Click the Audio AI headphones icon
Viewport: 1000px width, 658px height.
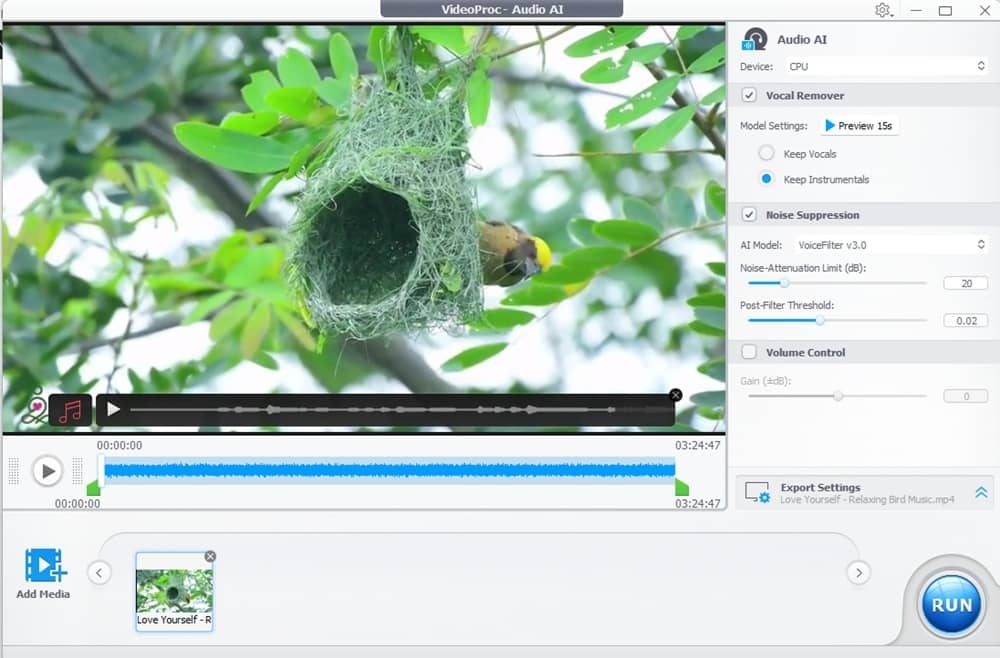pyautogui.click(x=753, y=40)
